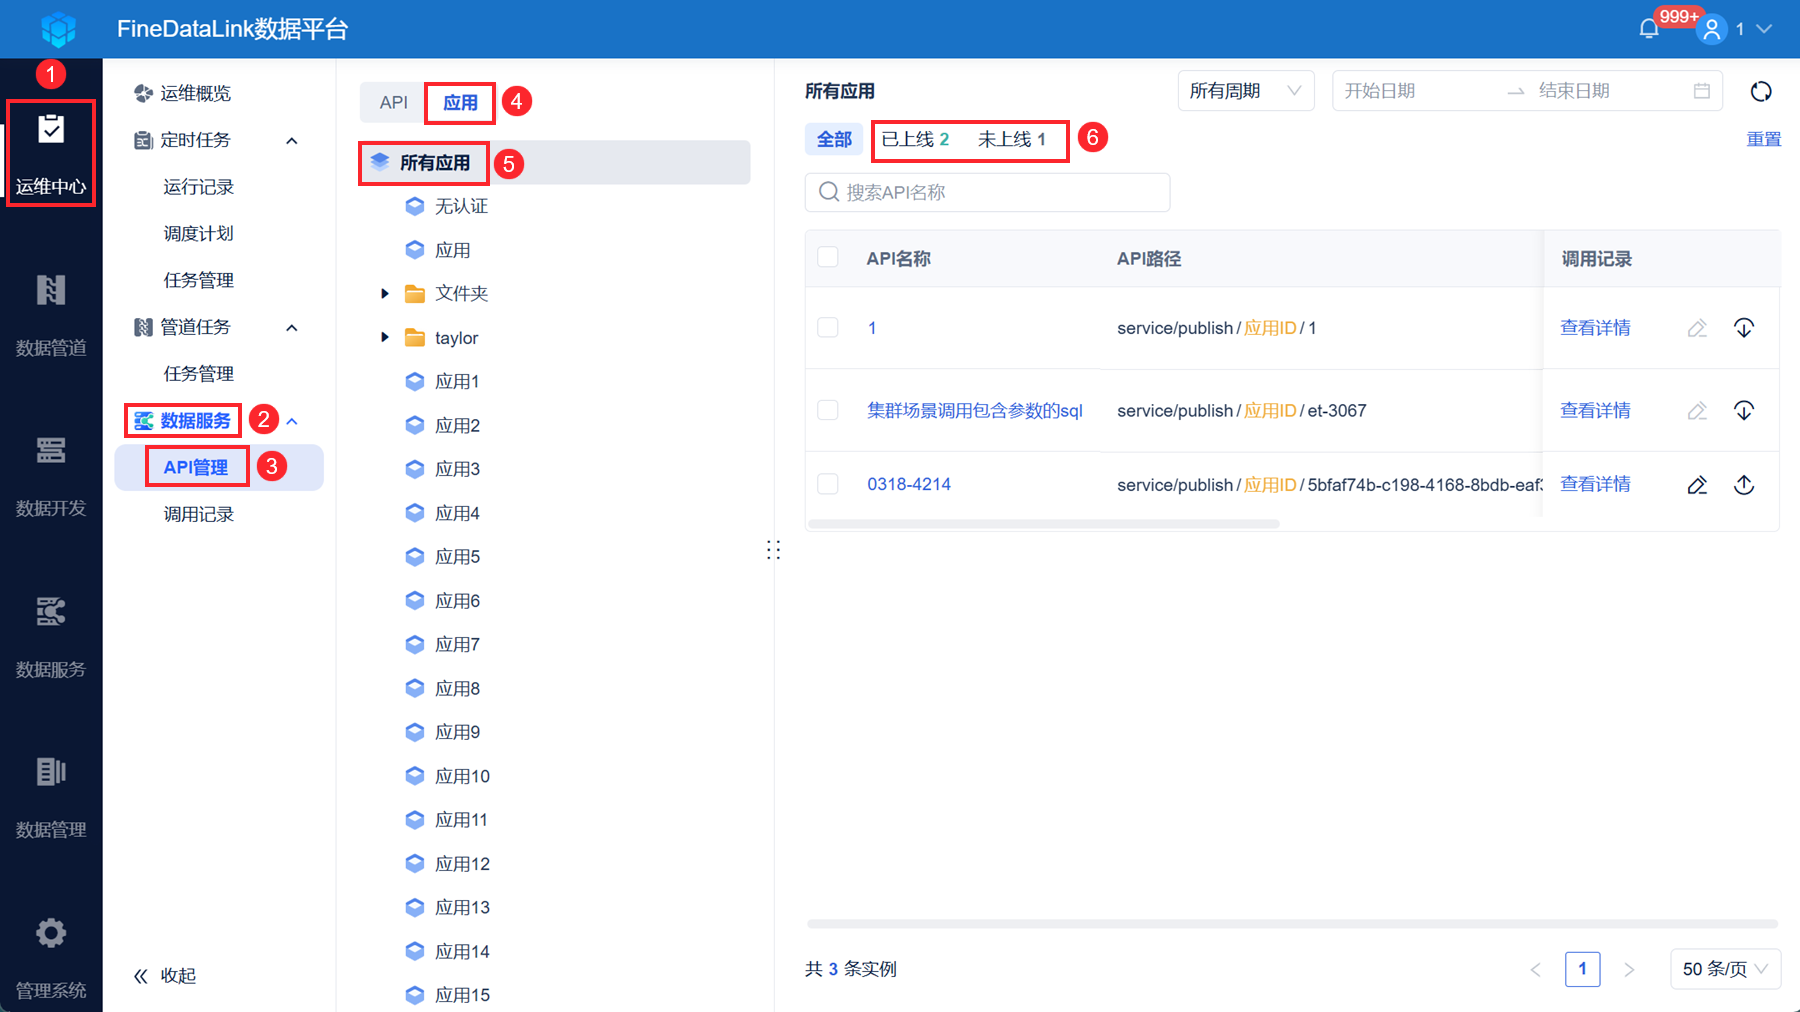Check the checkbox for 集群场景调用包含参数的sql
Viewport: 1800px width, 1012px height.
click(828, 410)
